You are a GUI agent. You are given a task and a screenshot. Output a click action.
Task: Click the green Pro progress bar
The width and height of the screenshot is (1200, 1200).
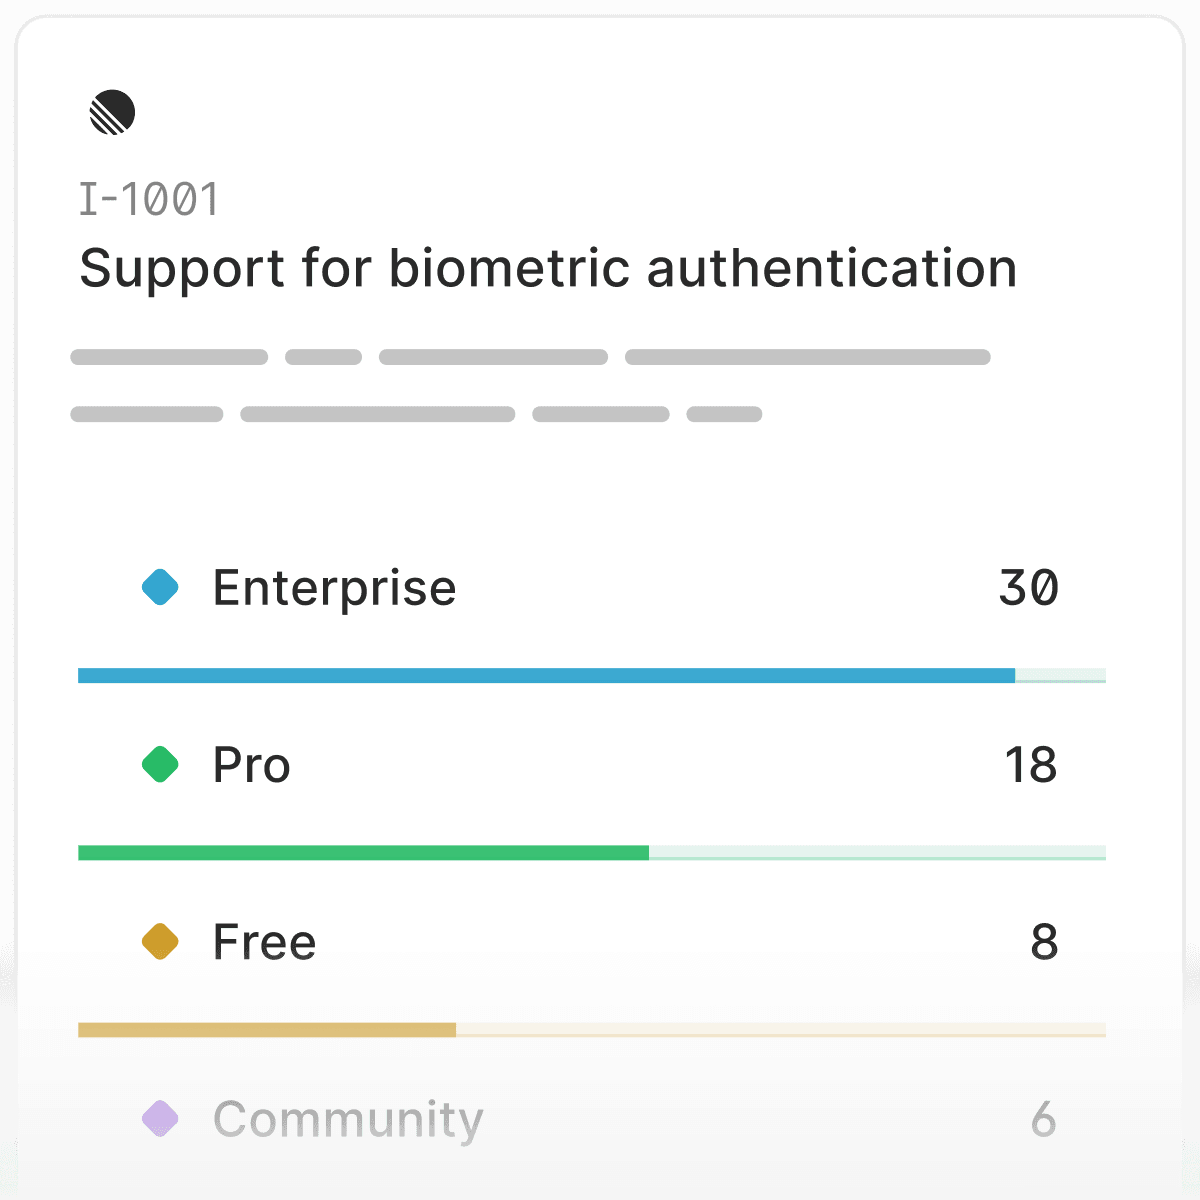pos(592,853)
